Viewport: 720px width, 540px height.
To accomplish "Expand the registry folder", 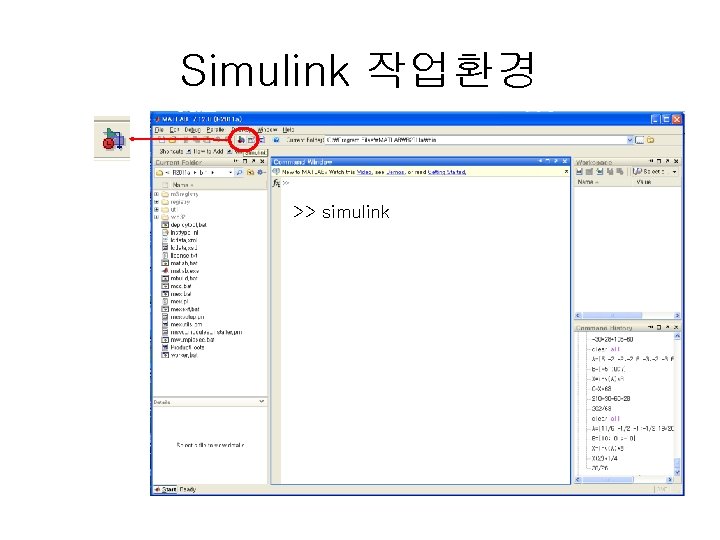I will point(157,202).
